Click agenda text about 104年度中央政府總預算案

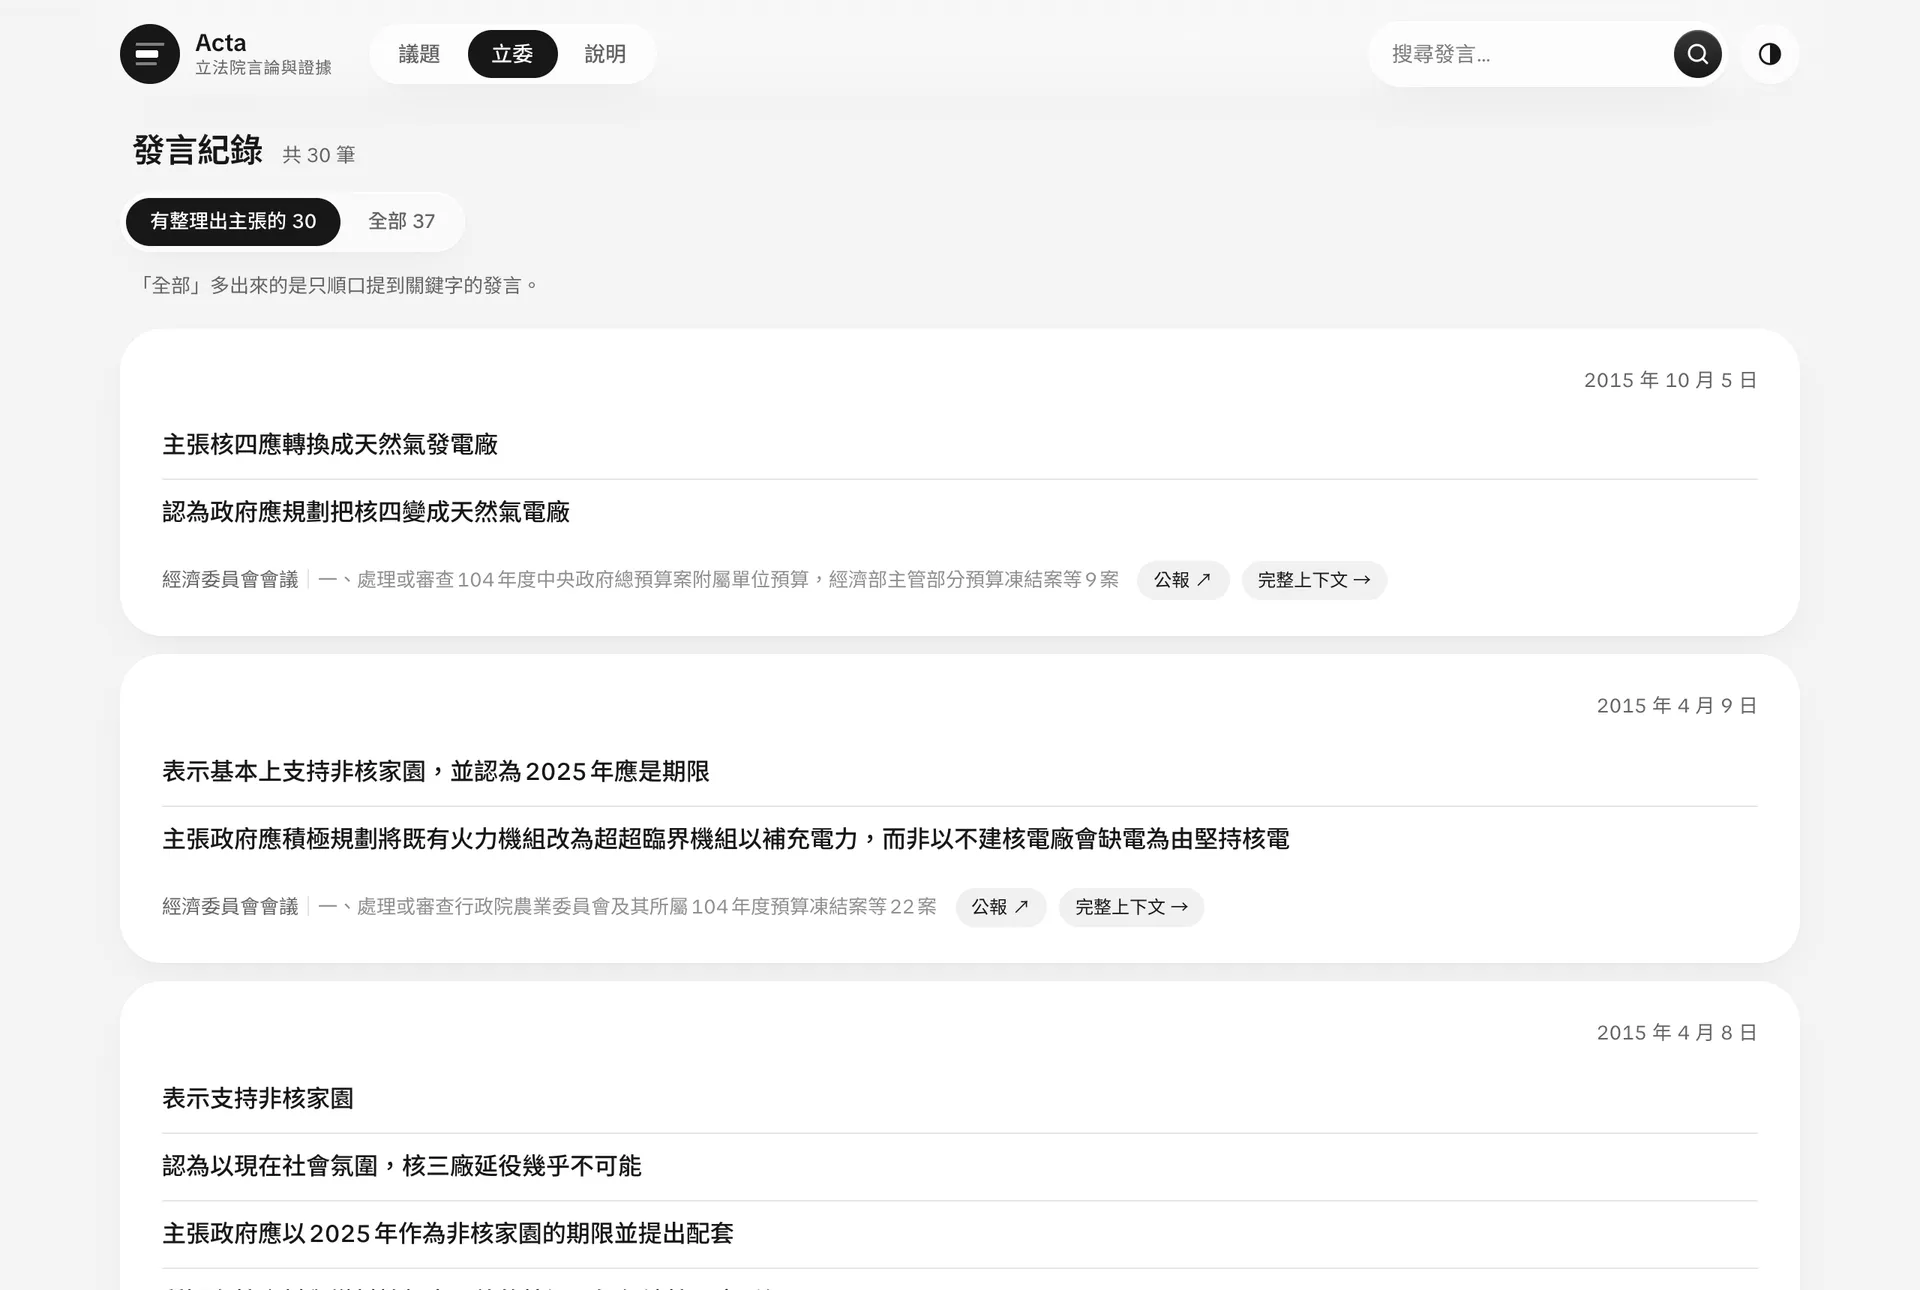(x=718, y=580)
